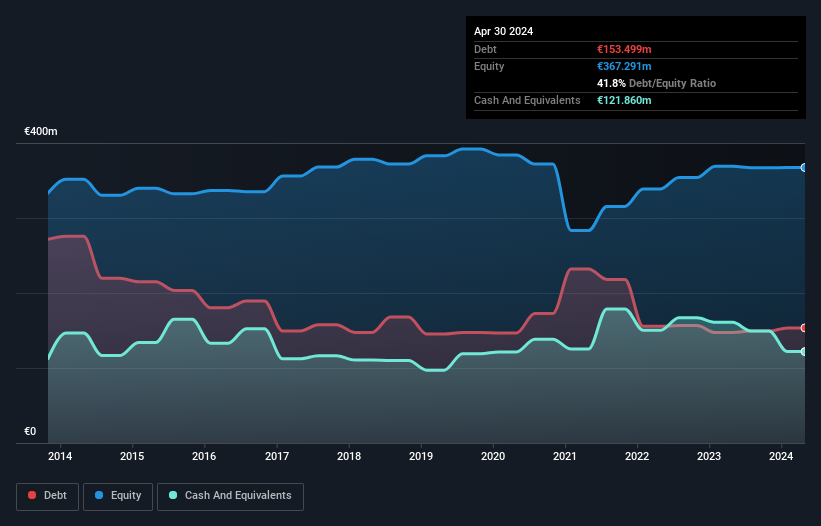Click the €367.291m equity value
This screenshot has height=526, width=821.
point(624,66)
